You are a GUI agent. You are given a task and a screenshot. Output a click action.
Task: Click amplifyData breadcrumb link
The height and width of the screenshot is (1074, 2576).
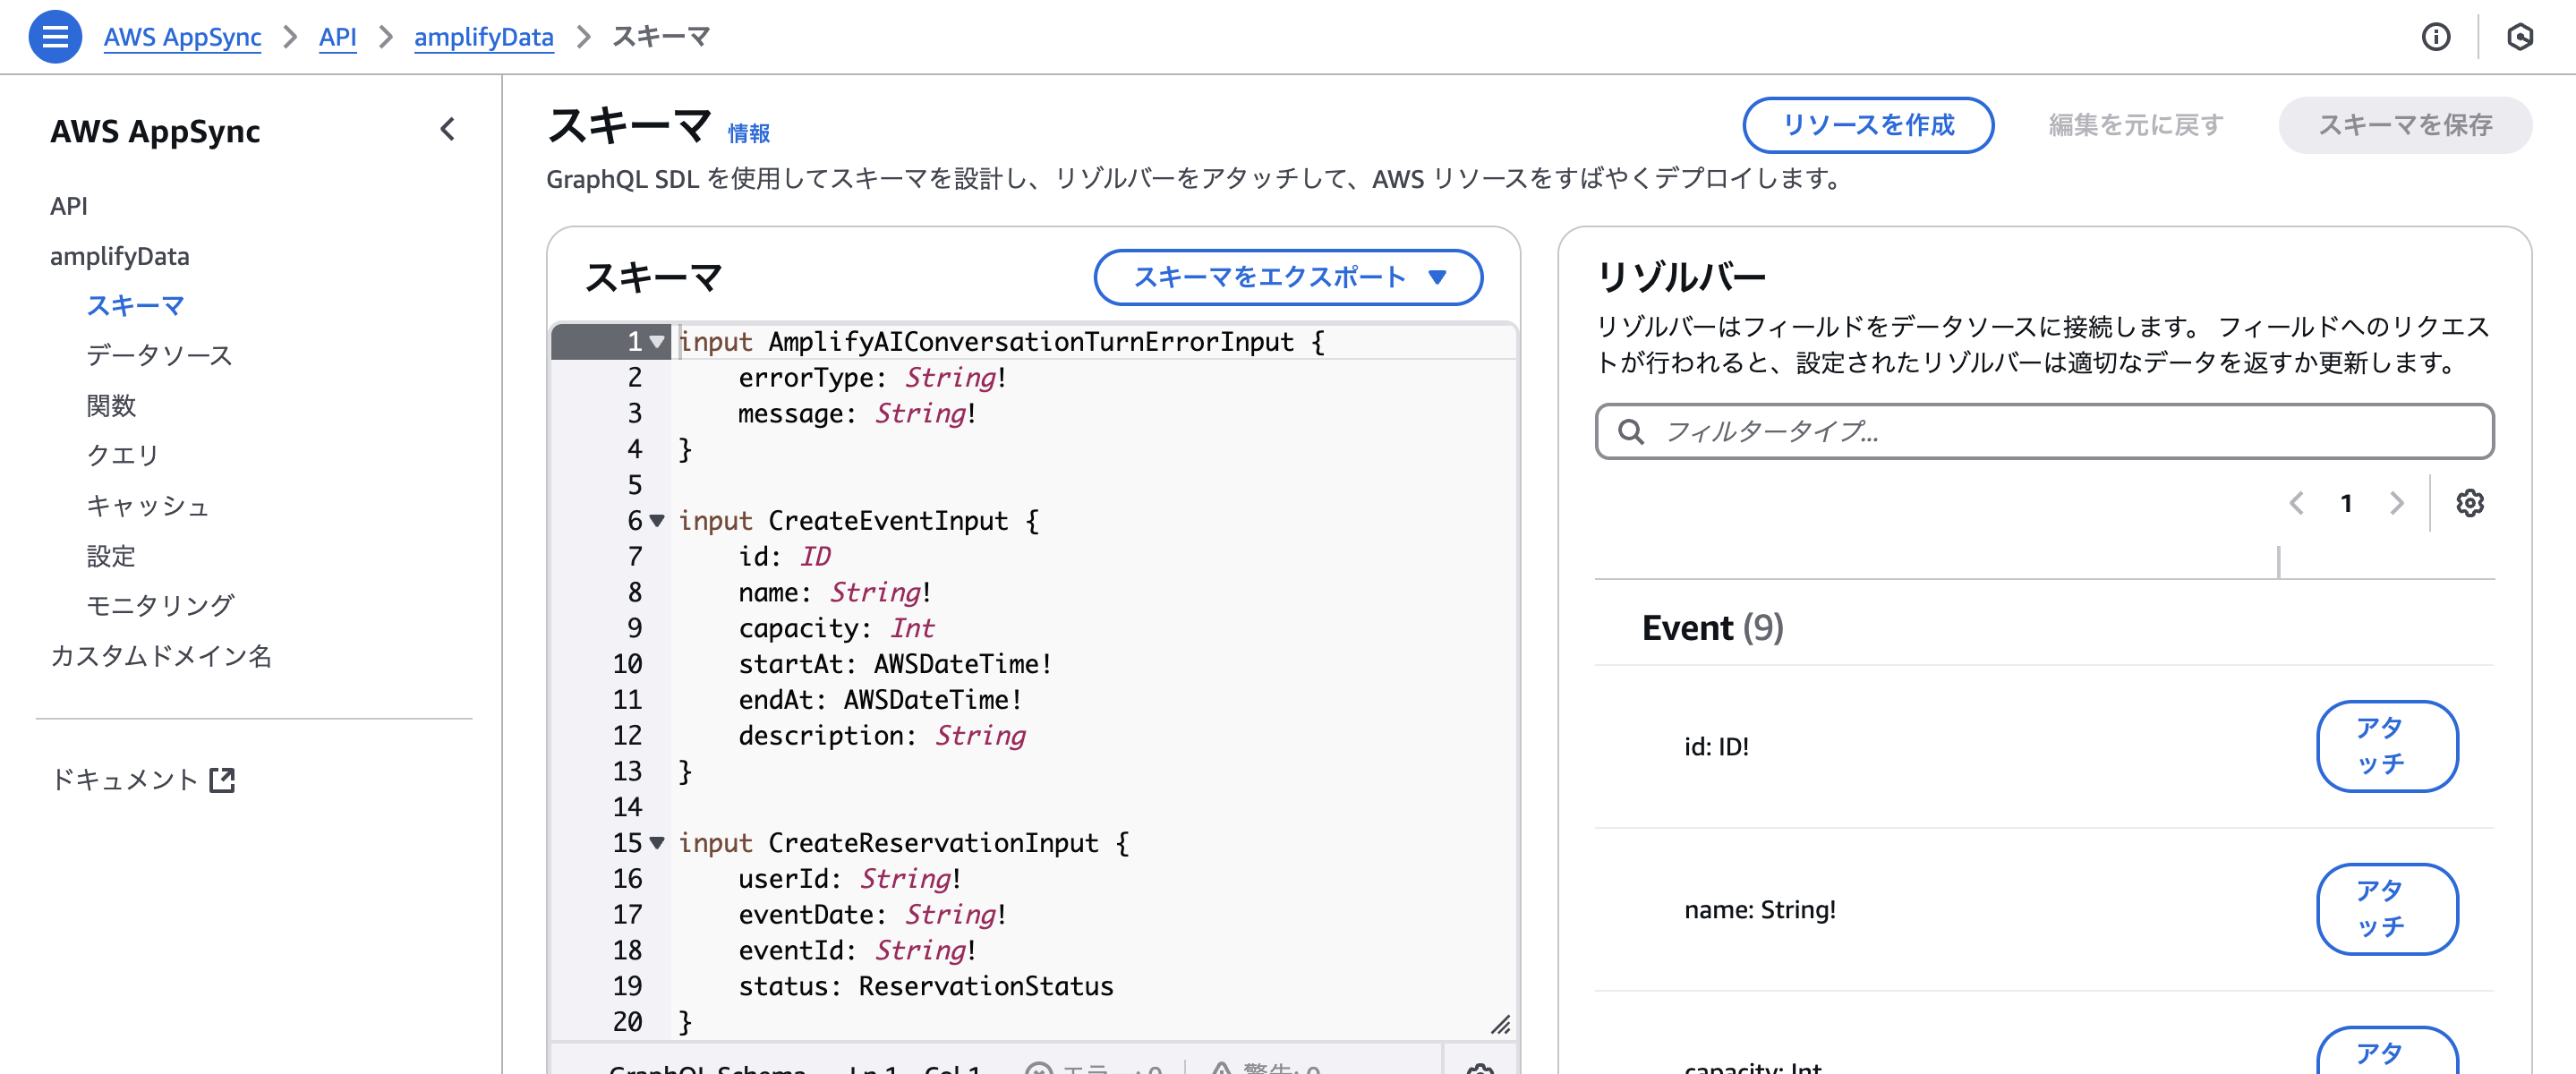pyautogui.click(x=483, y=37)
